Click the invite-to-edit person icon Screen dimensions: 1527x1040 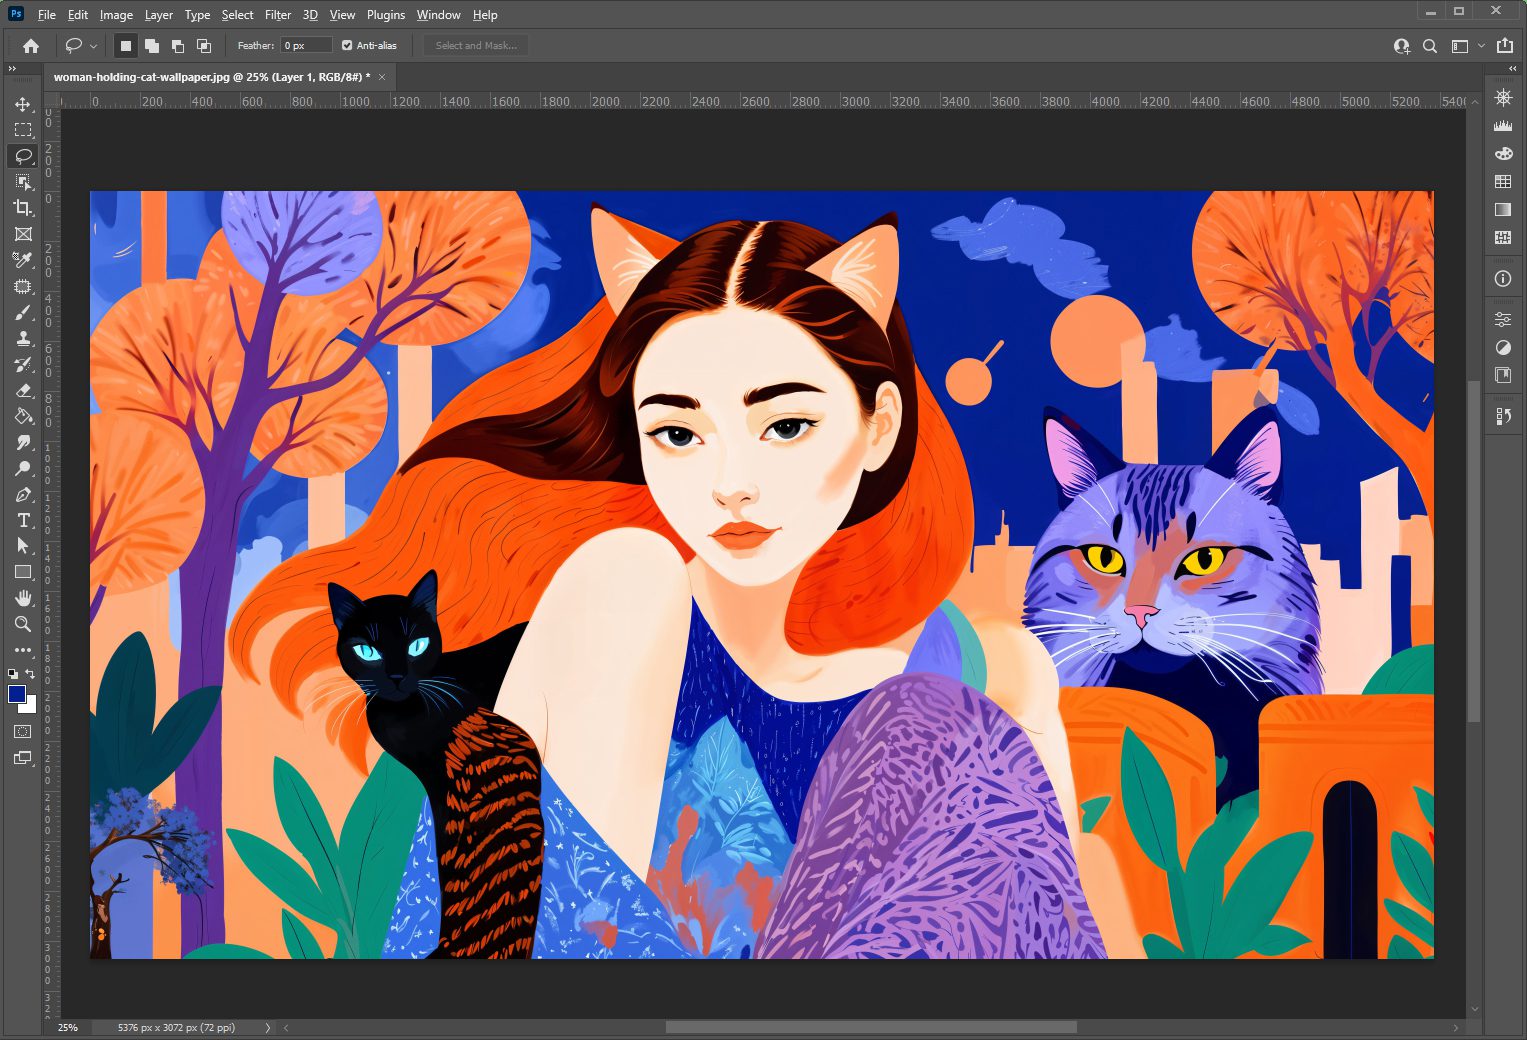tap(1402, 46)
